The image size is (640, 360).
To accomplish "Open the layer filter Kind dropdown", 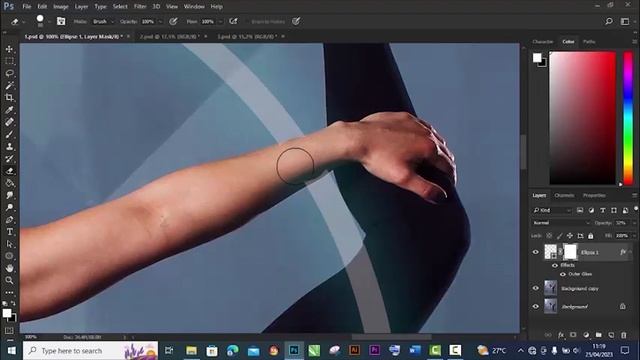I will [552, 210].
